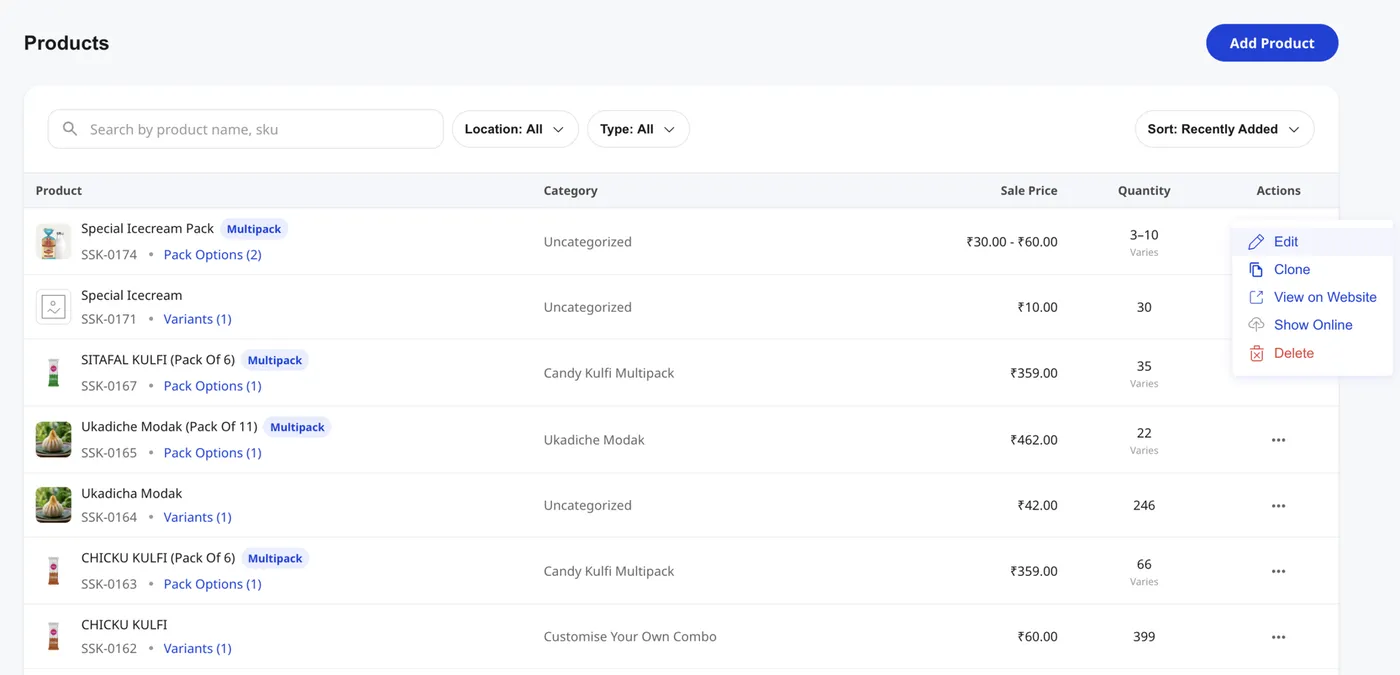1400x675 pixels.
Task: Select Clone in the actions menu
Action: tap(1312, 270)
